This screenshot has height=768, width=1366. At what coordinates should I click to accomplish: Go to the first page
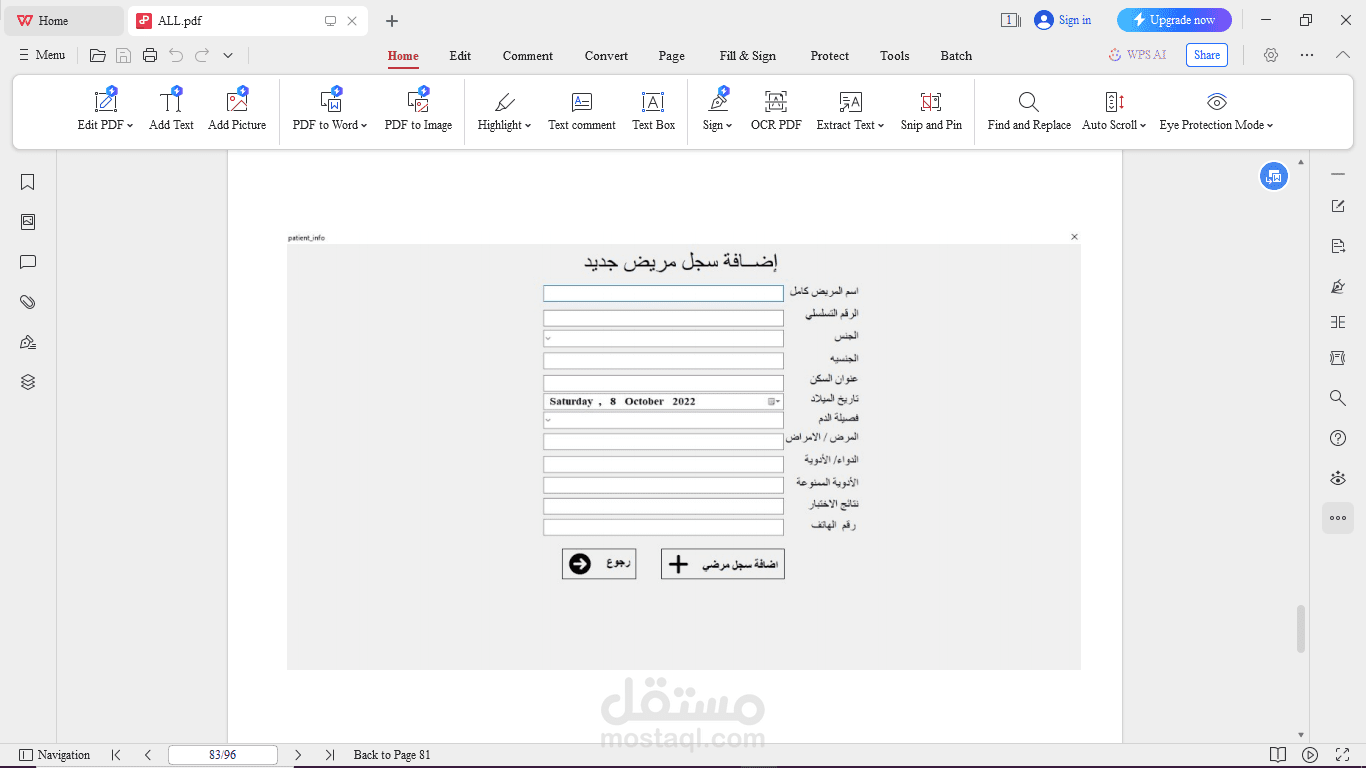[116, 755]
